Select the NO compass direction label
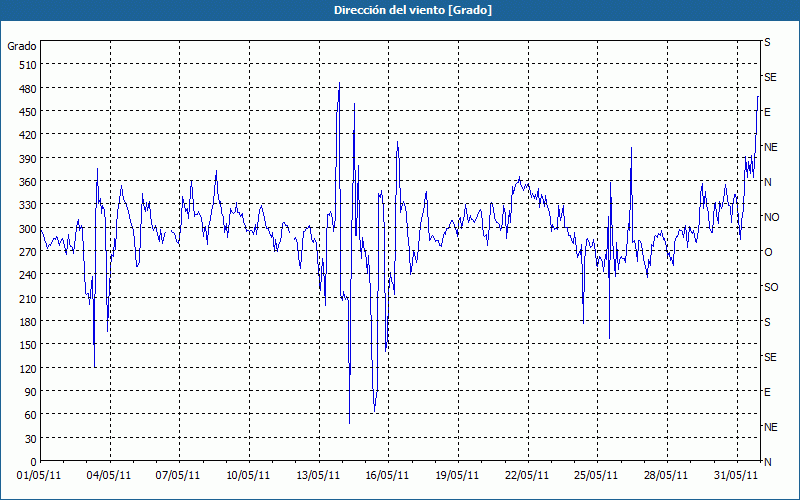800x500 pixels. click(x=771, y=217)
